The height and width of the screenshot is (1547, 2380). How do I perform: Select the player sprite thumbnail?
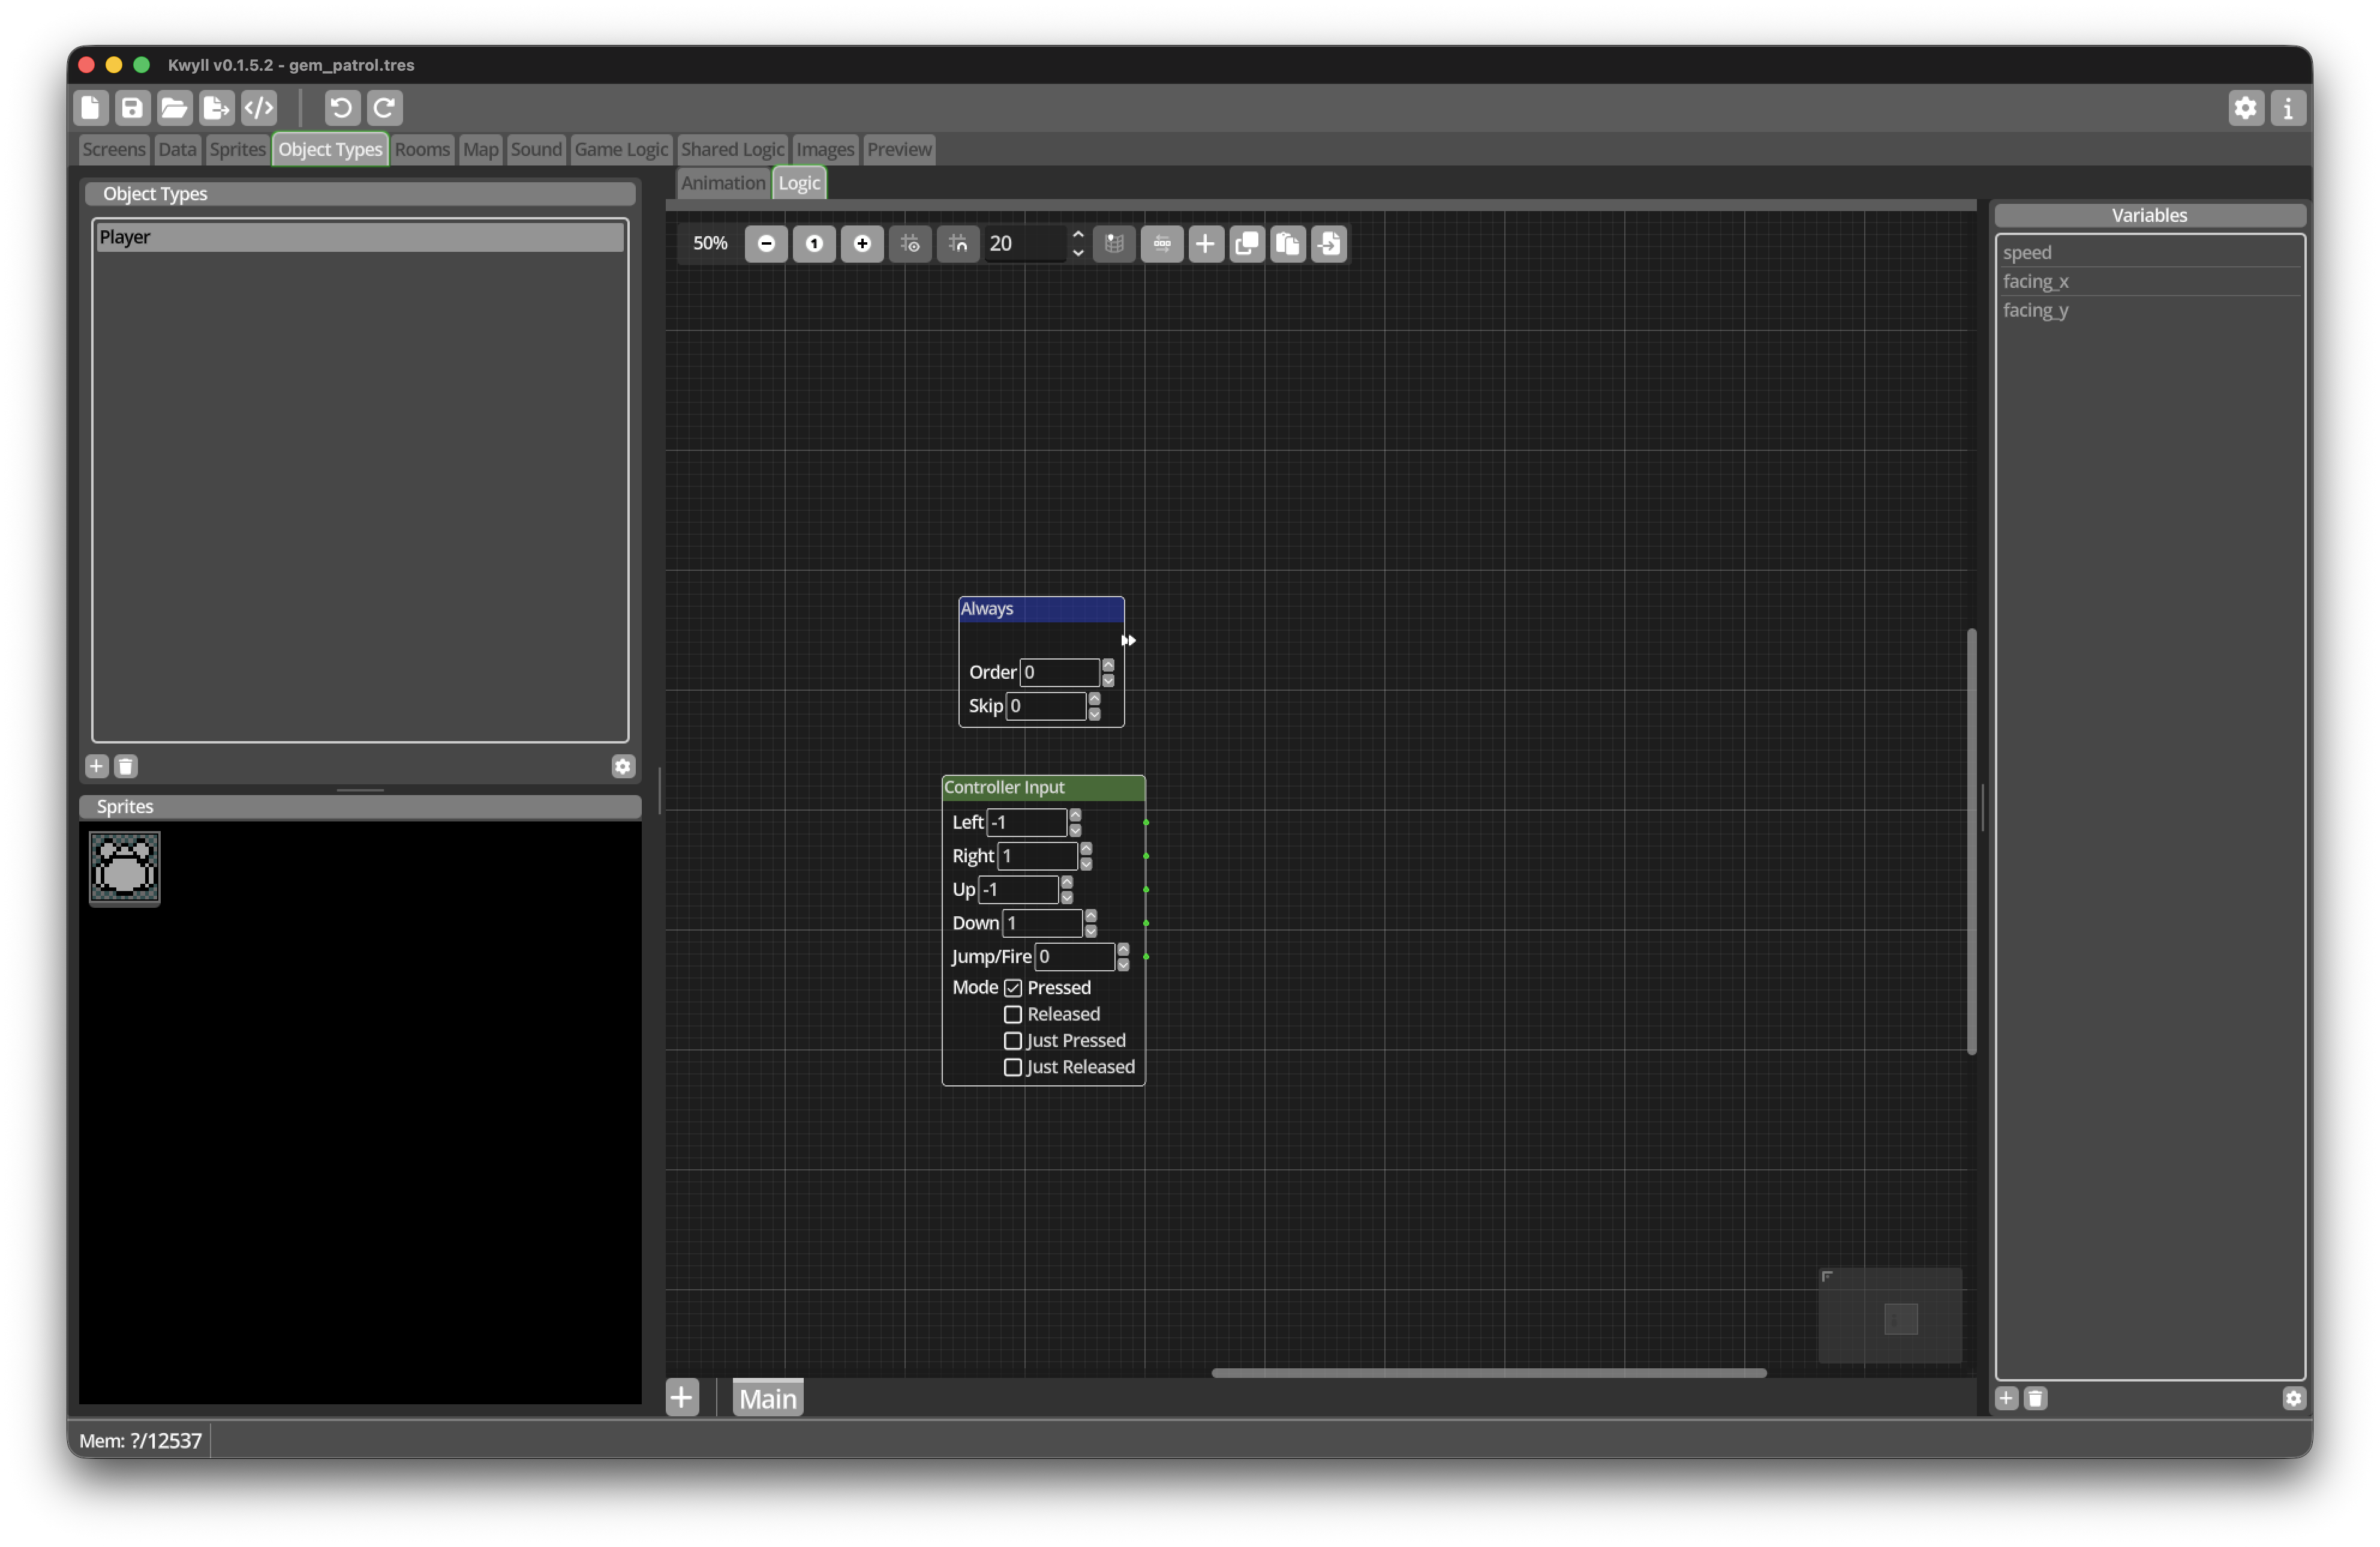tap(125, 868)
